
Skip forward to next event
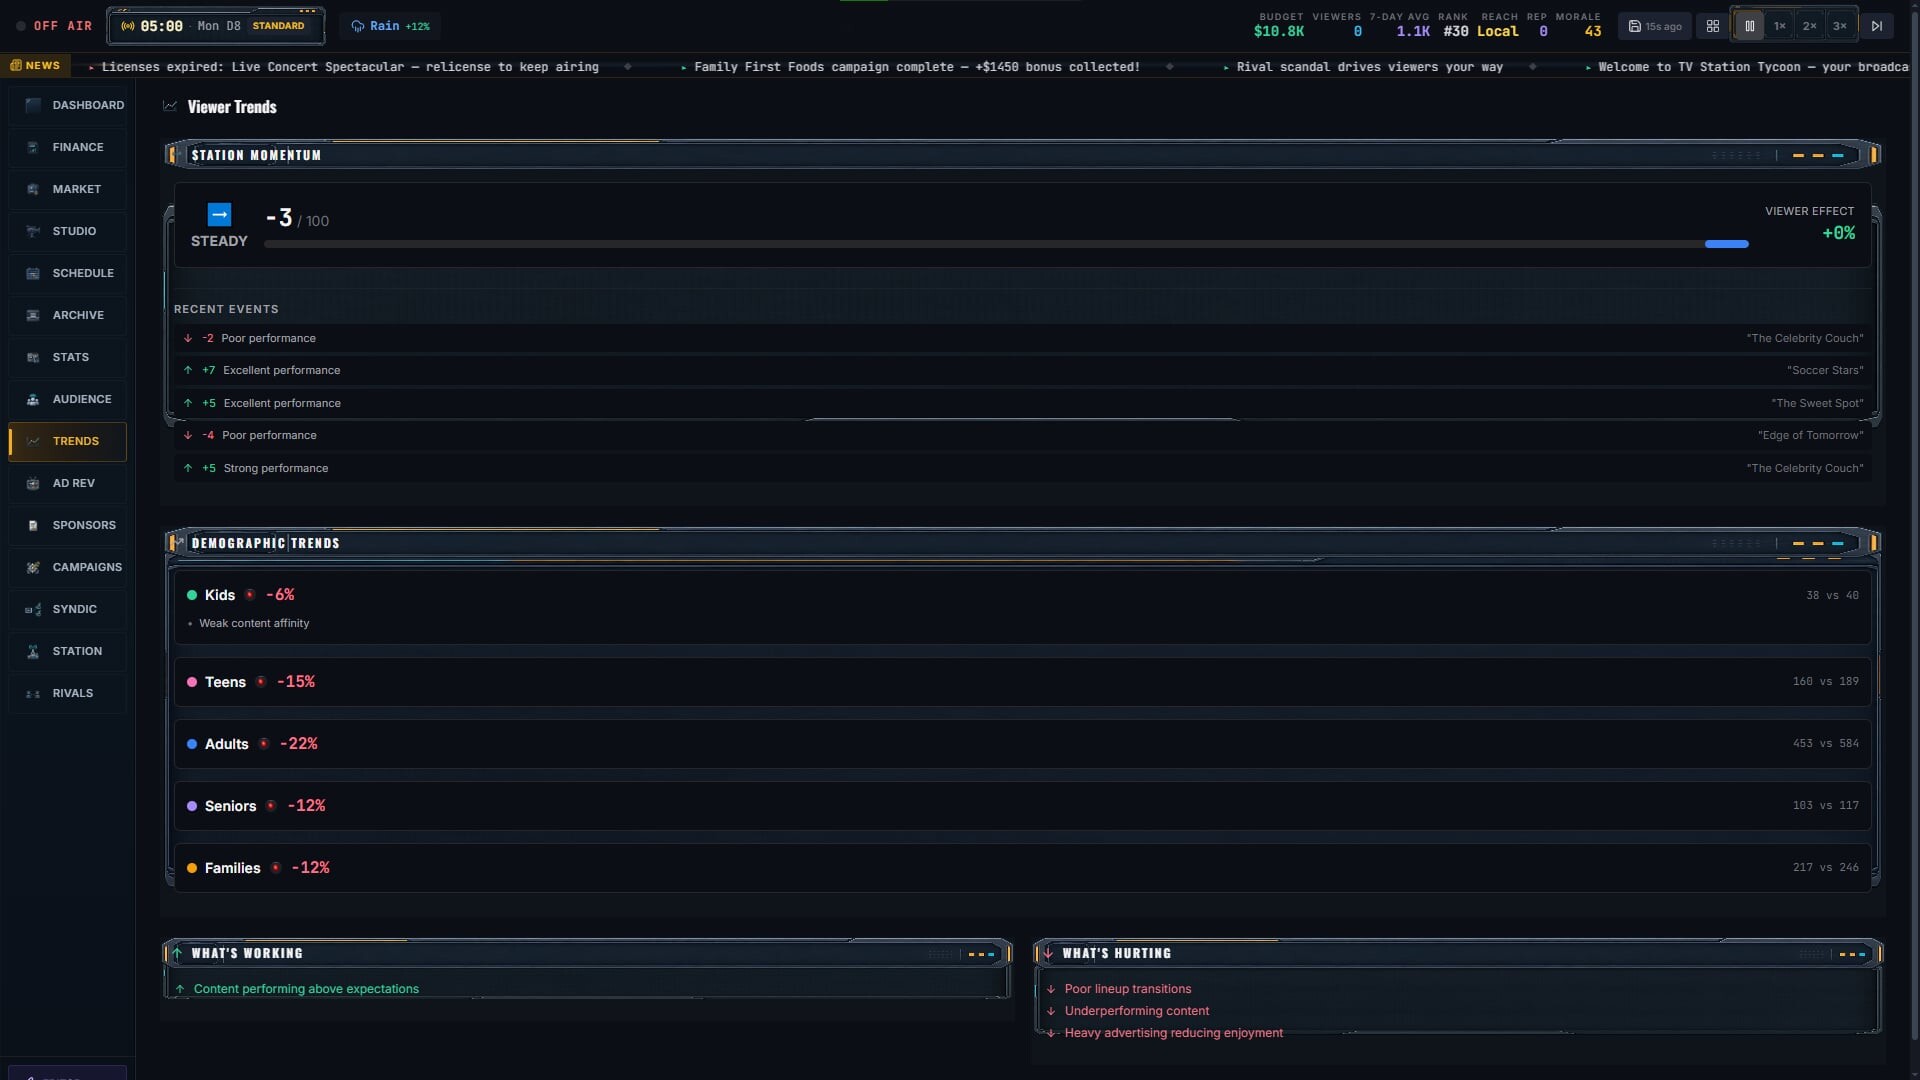pyautogui.click(x=1877, y=26)
